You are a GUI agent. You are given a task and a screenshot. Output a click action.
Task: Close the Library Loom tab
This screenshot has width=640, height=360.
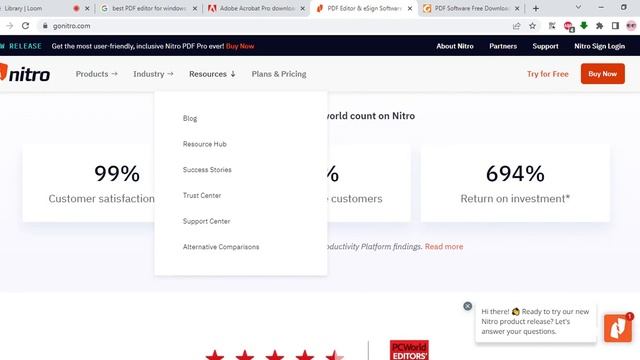coord(87,8)
